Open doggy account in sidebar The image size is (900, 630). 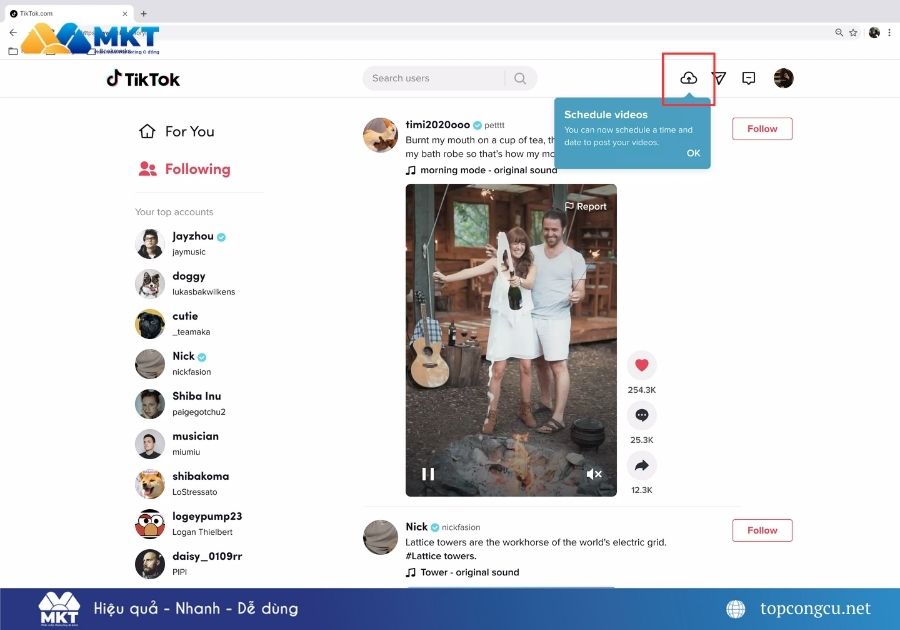click(x=185, y=283)
